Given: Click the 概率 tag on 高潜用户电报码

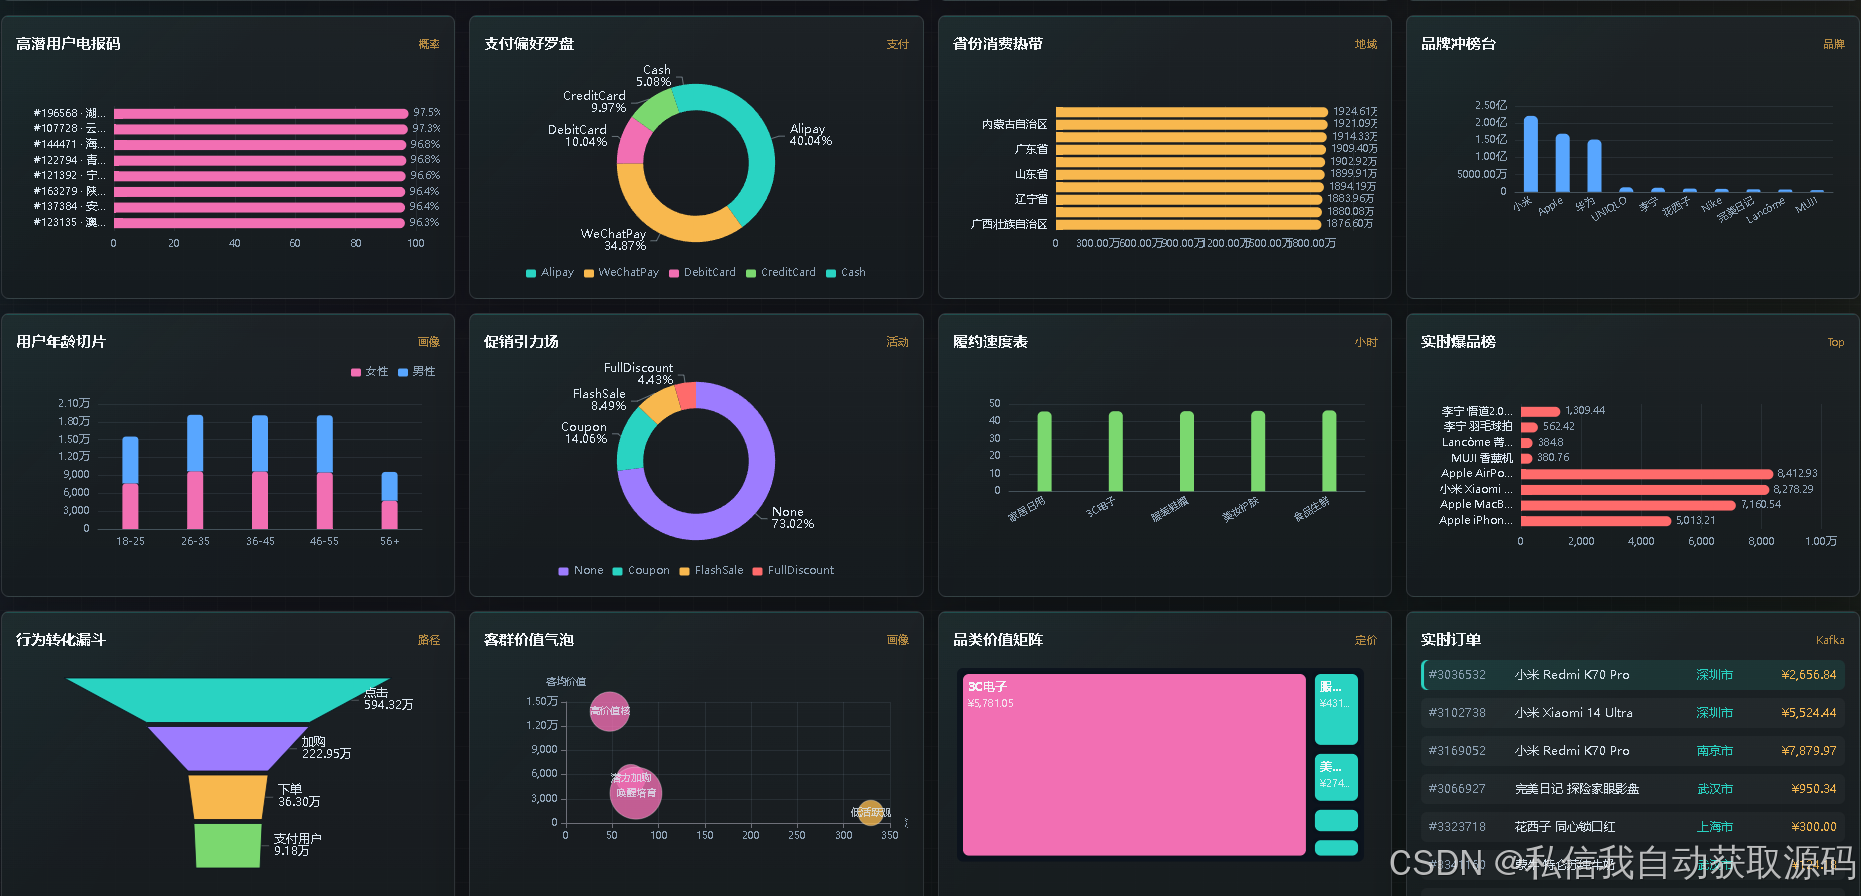Looking at the screenshot, I should click(429, 44).
